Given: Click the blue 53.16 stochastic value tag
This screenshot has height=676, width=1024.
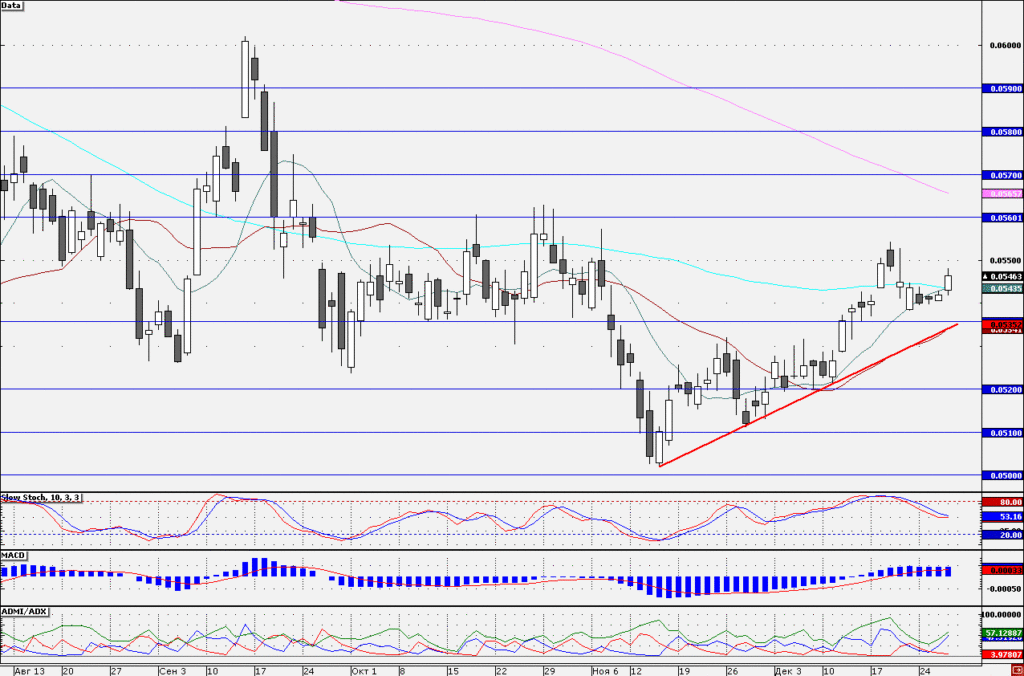Looking at the screenshot, I should click(1002, 517).
